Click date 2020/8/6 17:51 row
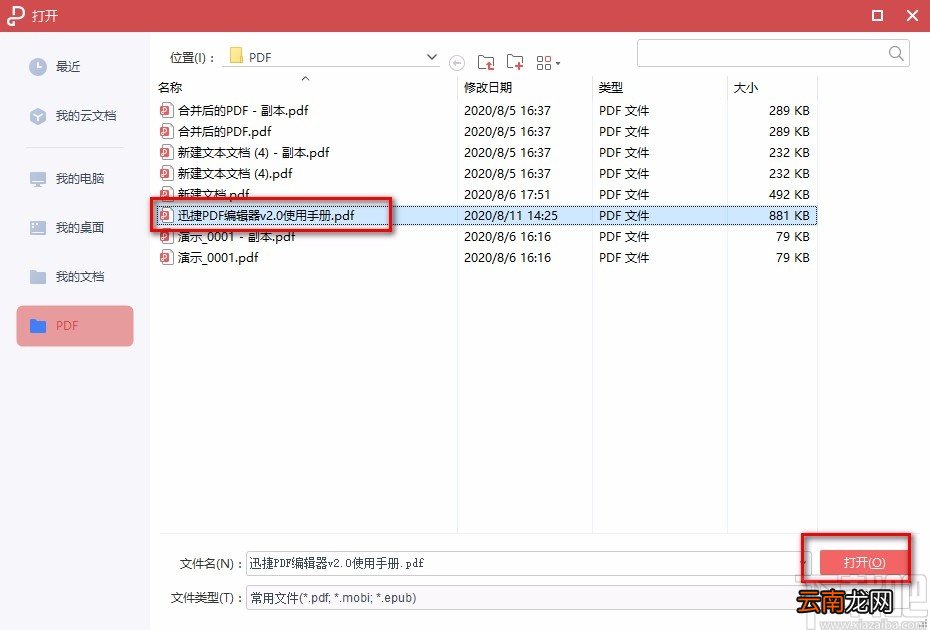 point(507,195)
